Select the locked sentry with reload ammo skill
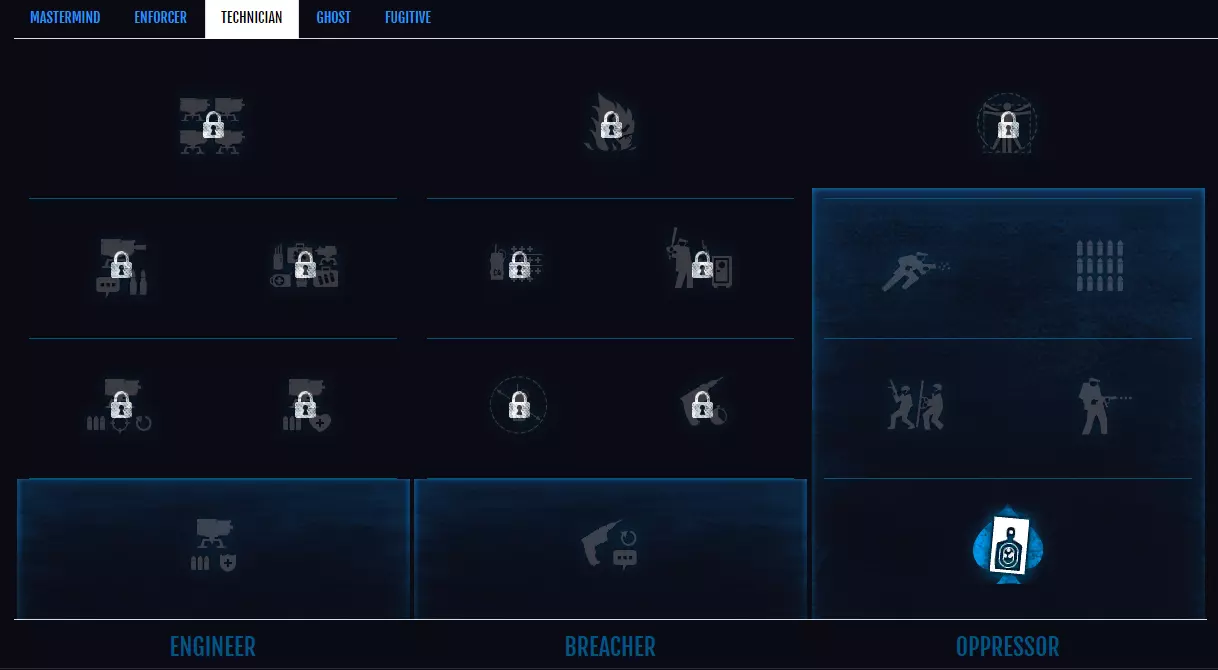 pyautogui.click(x=120, y=406)
